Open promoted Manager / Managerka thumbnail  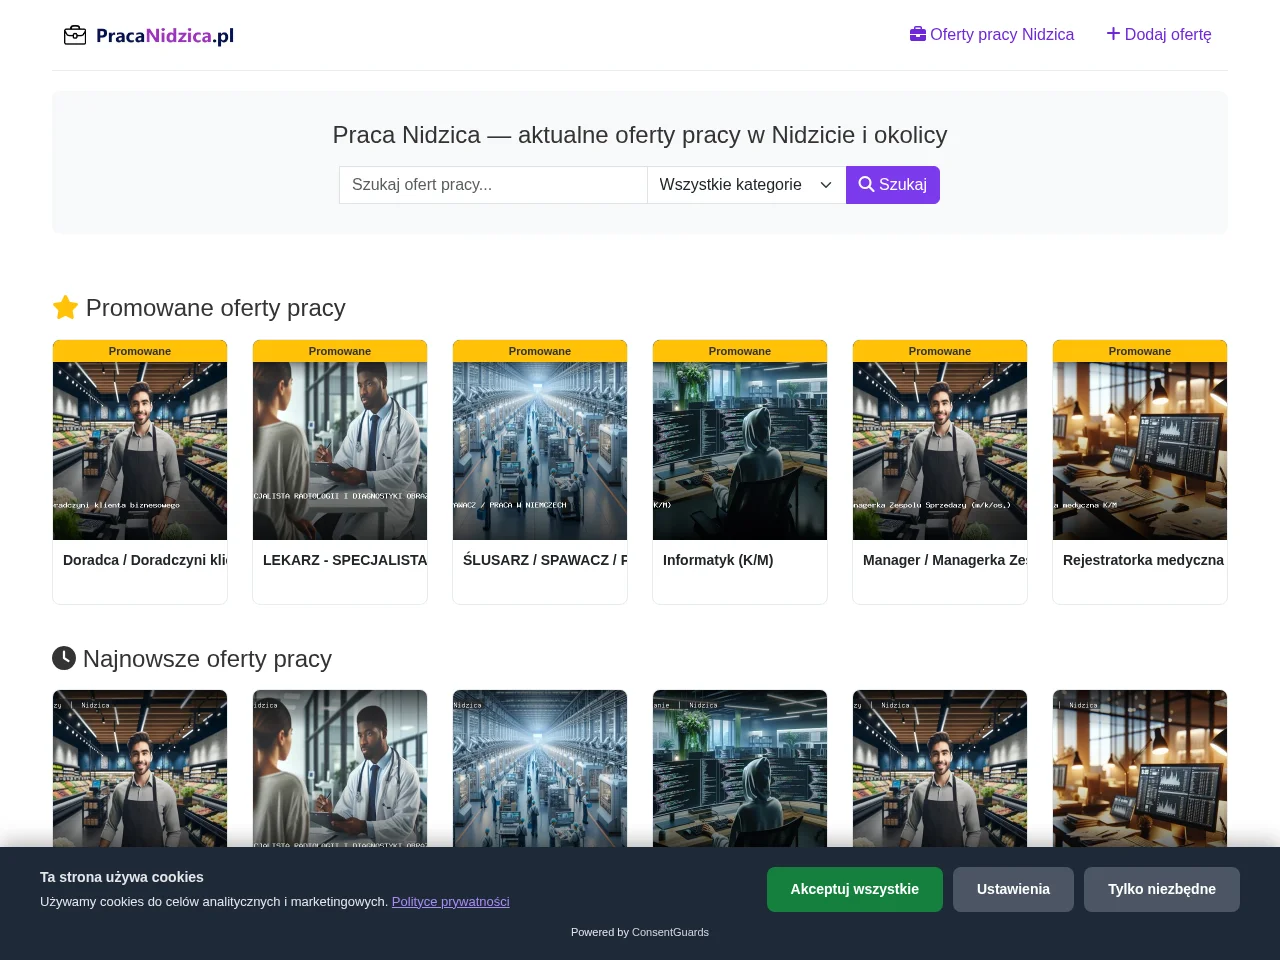(x=940, y=451)
